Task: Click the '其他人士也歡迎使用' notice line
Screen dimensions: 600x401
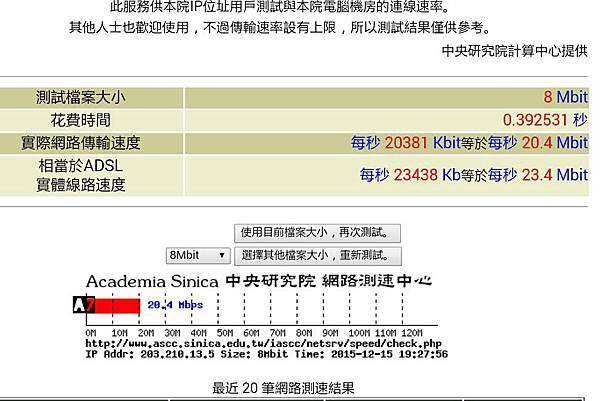Action: [x=280, y=28]
